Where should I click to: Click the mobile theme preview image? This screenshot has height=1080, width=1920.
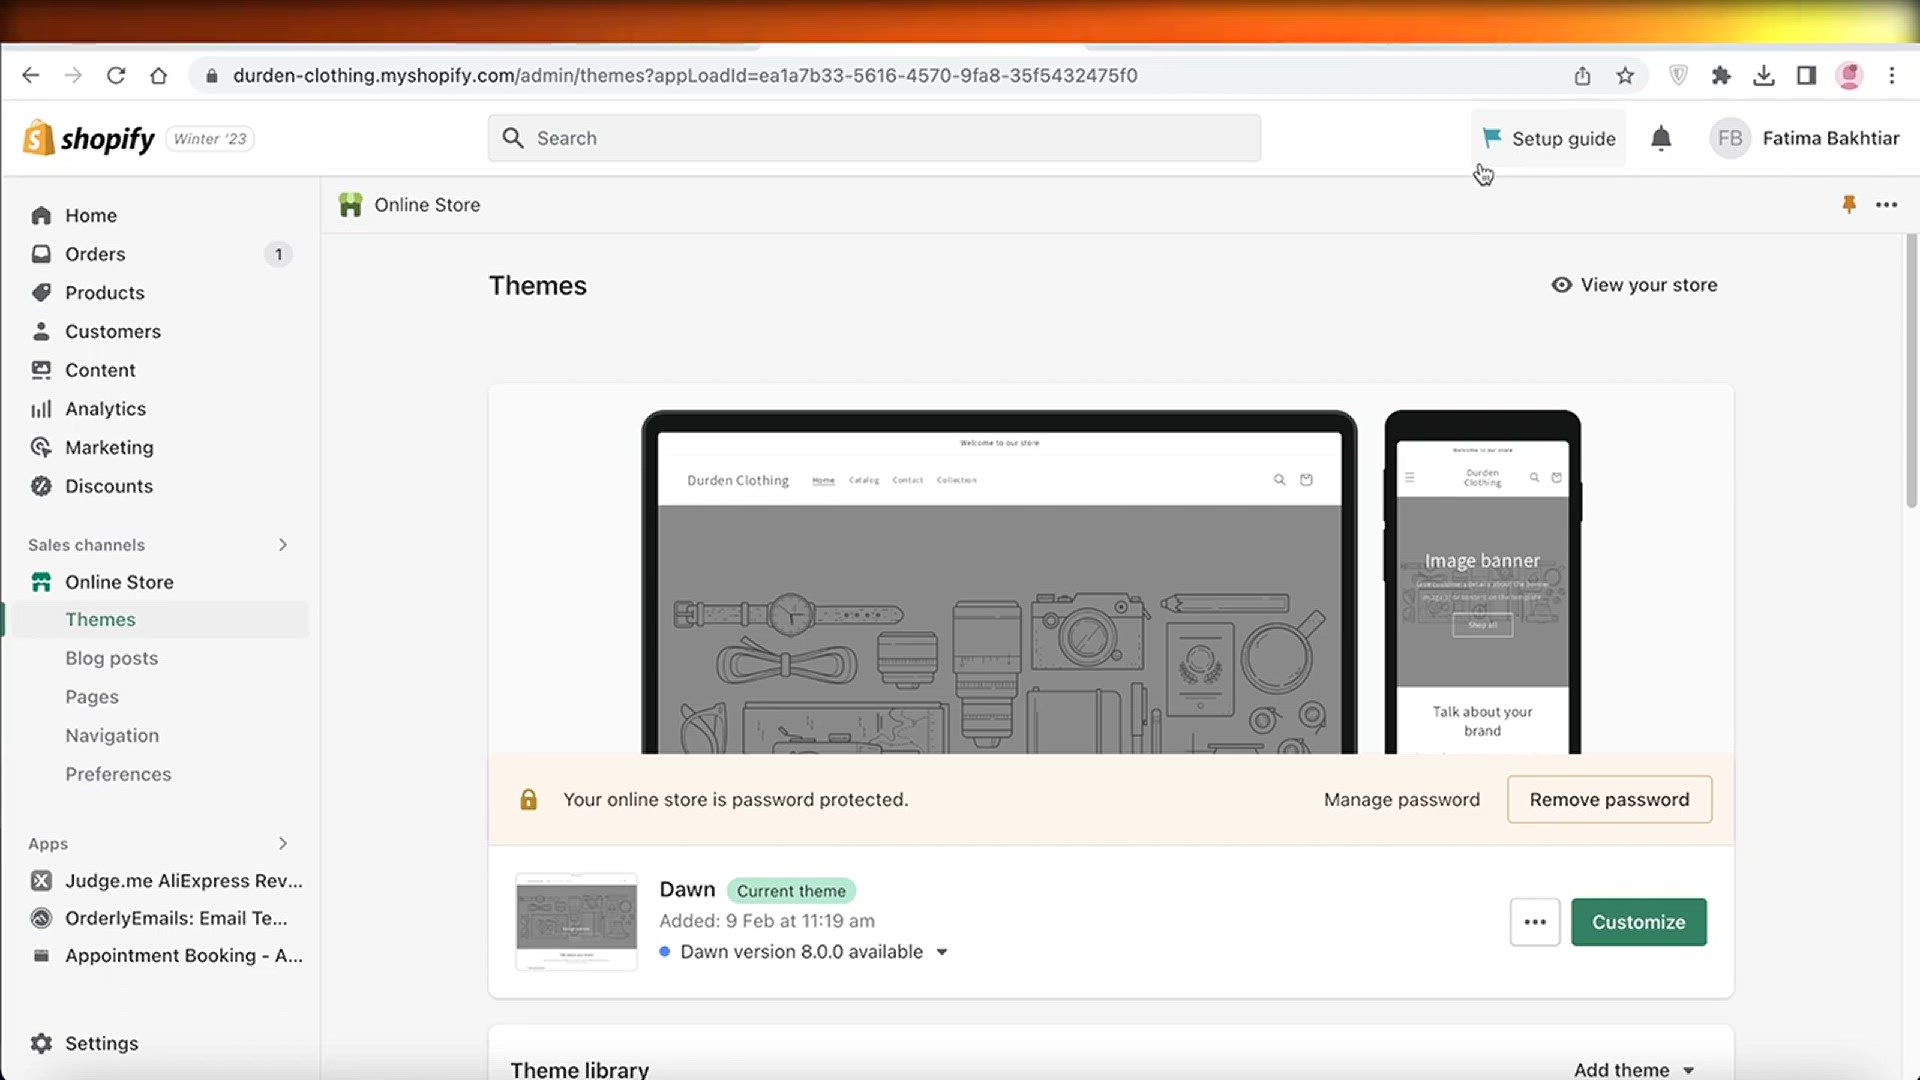pos(1482,582)
